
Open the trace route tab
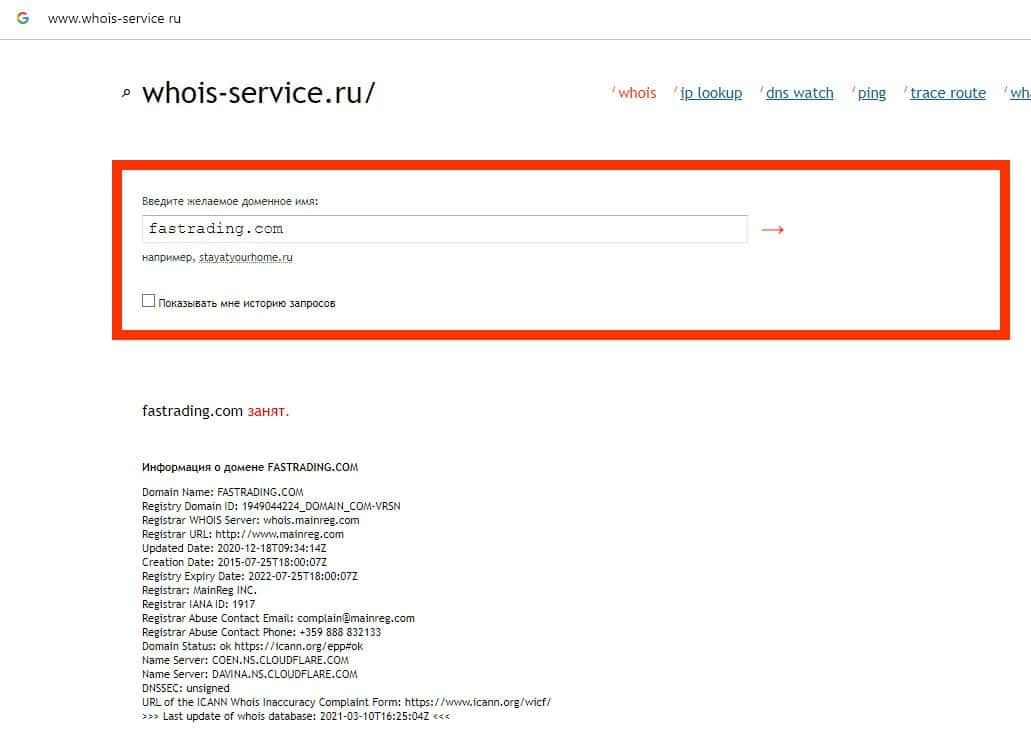[948, 93]
